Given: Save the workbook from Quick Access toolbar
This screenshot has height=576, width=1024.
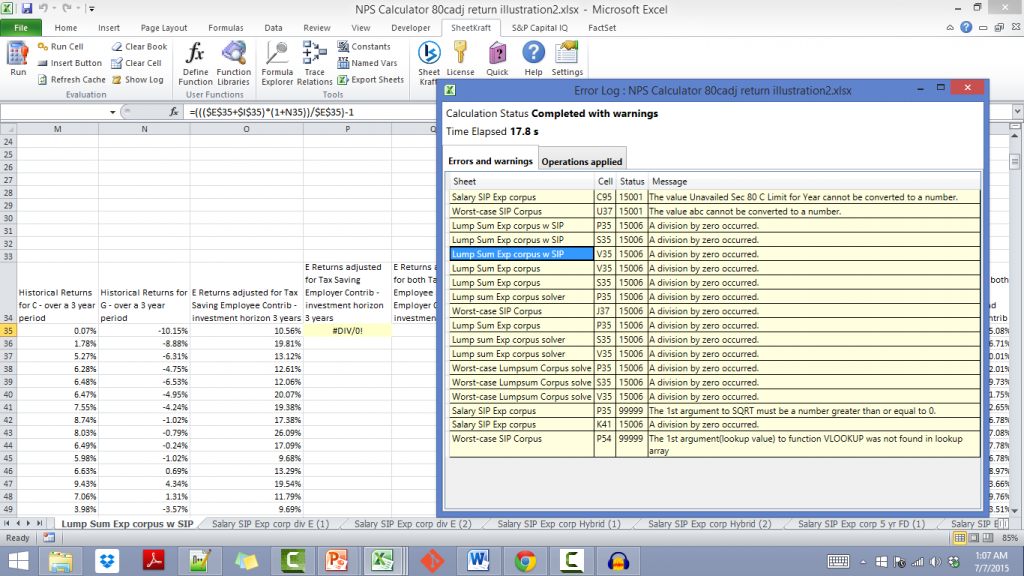Looking at the screenshot, I should tap(27, 8).
